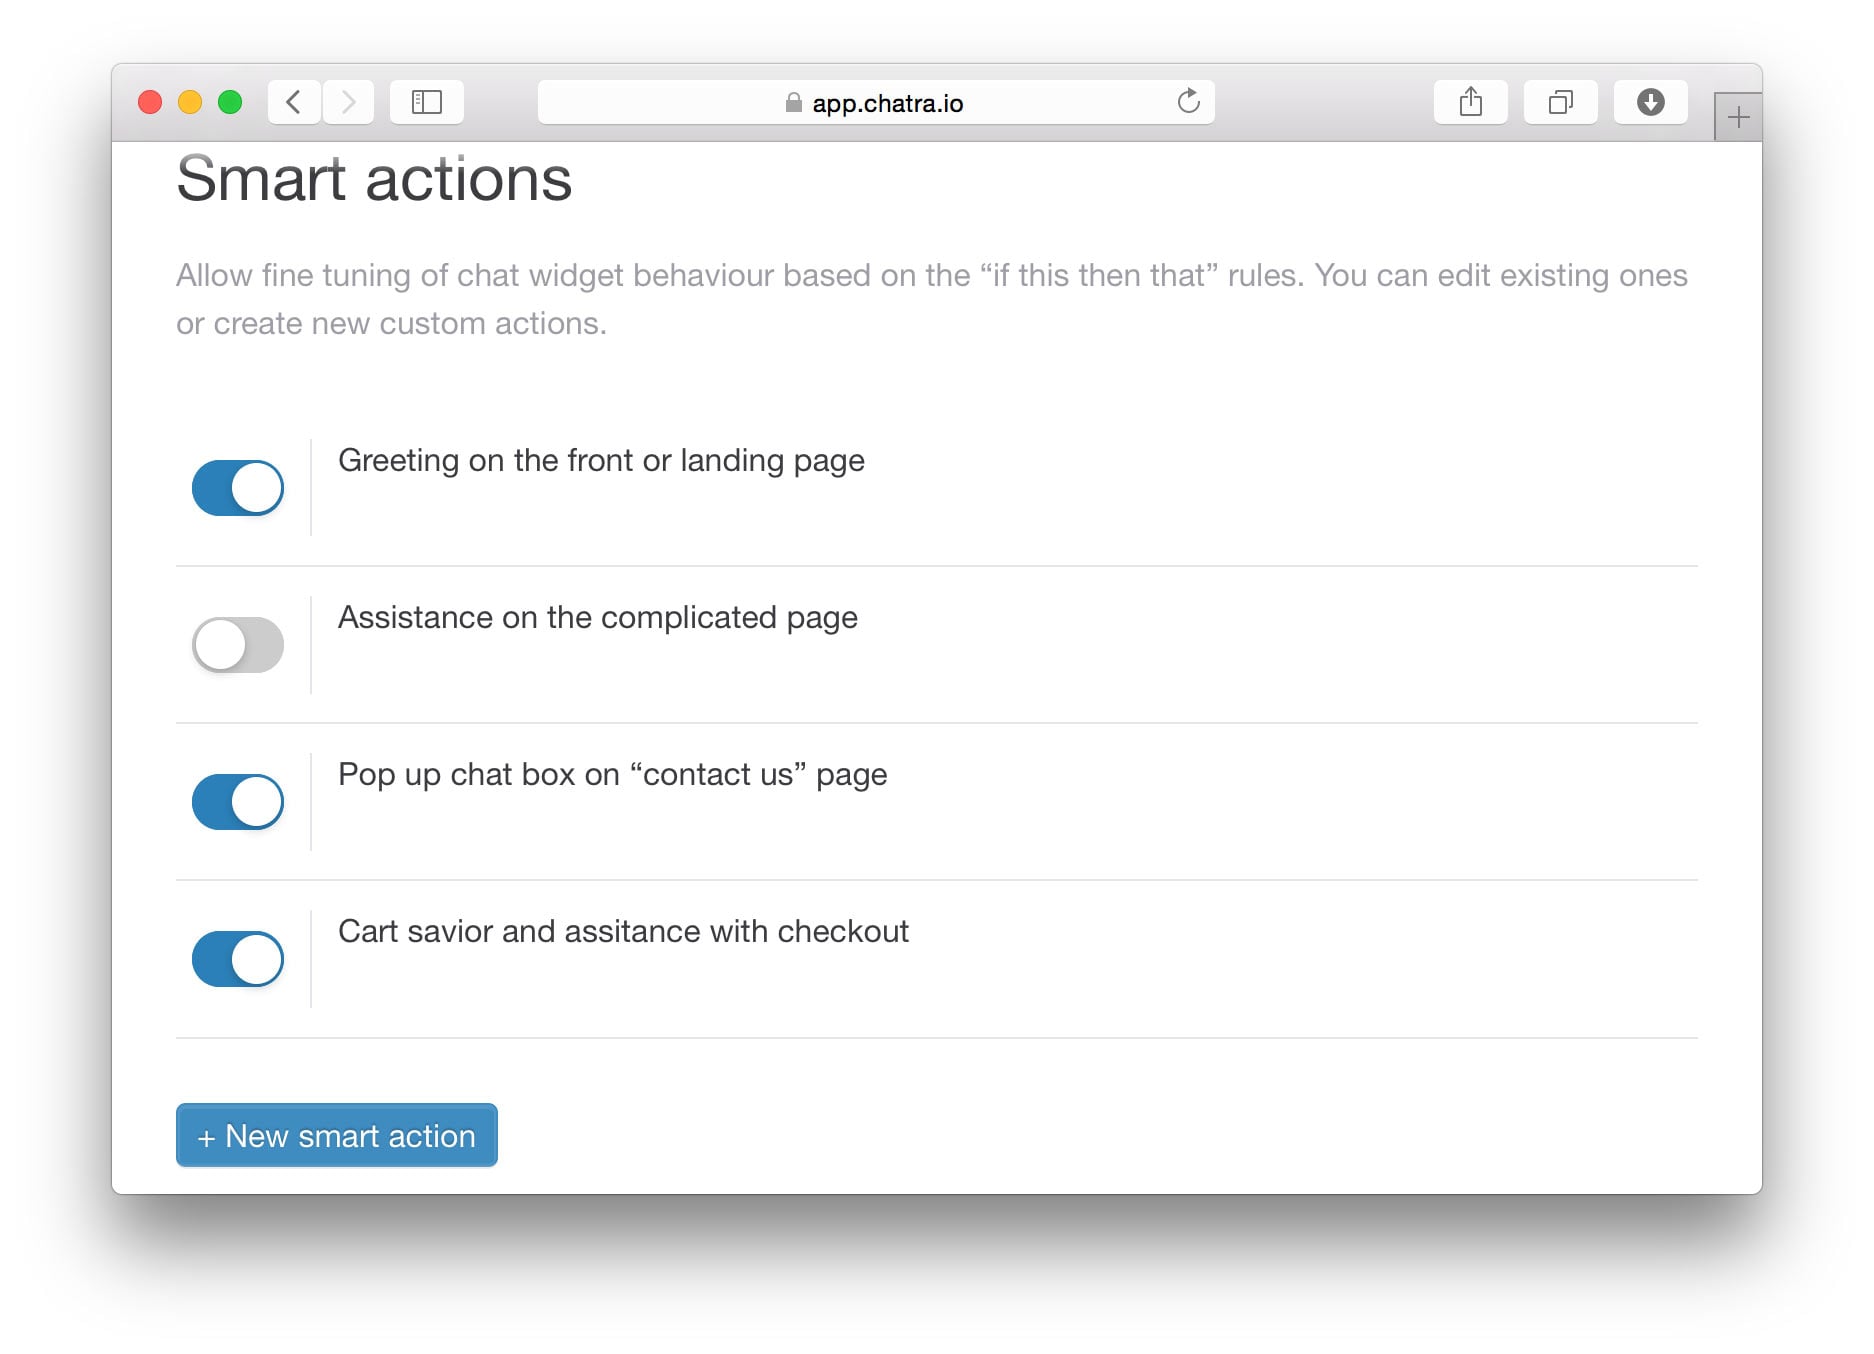Viewport: 1874px width, 1354px height.
Task: Disable the front page greeting toggle
Action: pos(238,488)
